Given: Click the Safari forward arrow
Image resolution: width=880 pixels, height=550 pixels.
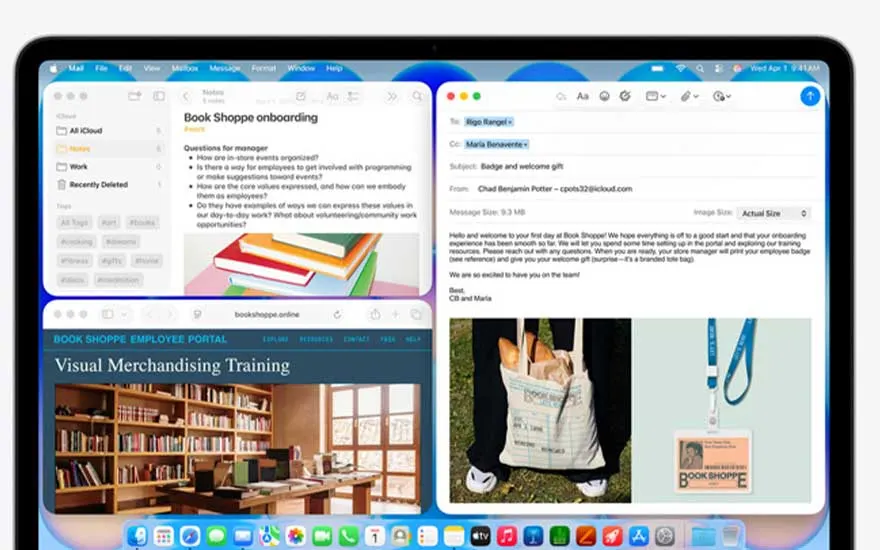Looking at the screenshot, I should point(171,315).
